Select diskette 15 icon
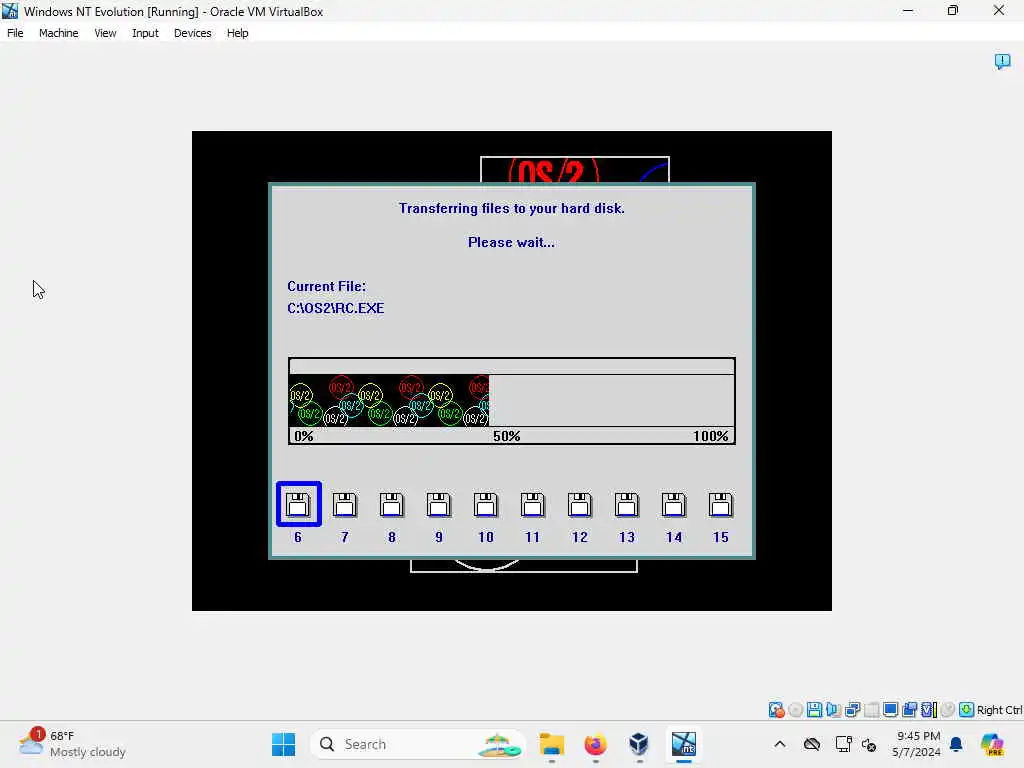Screen dimensions: 1024x768 click(721, 505)
